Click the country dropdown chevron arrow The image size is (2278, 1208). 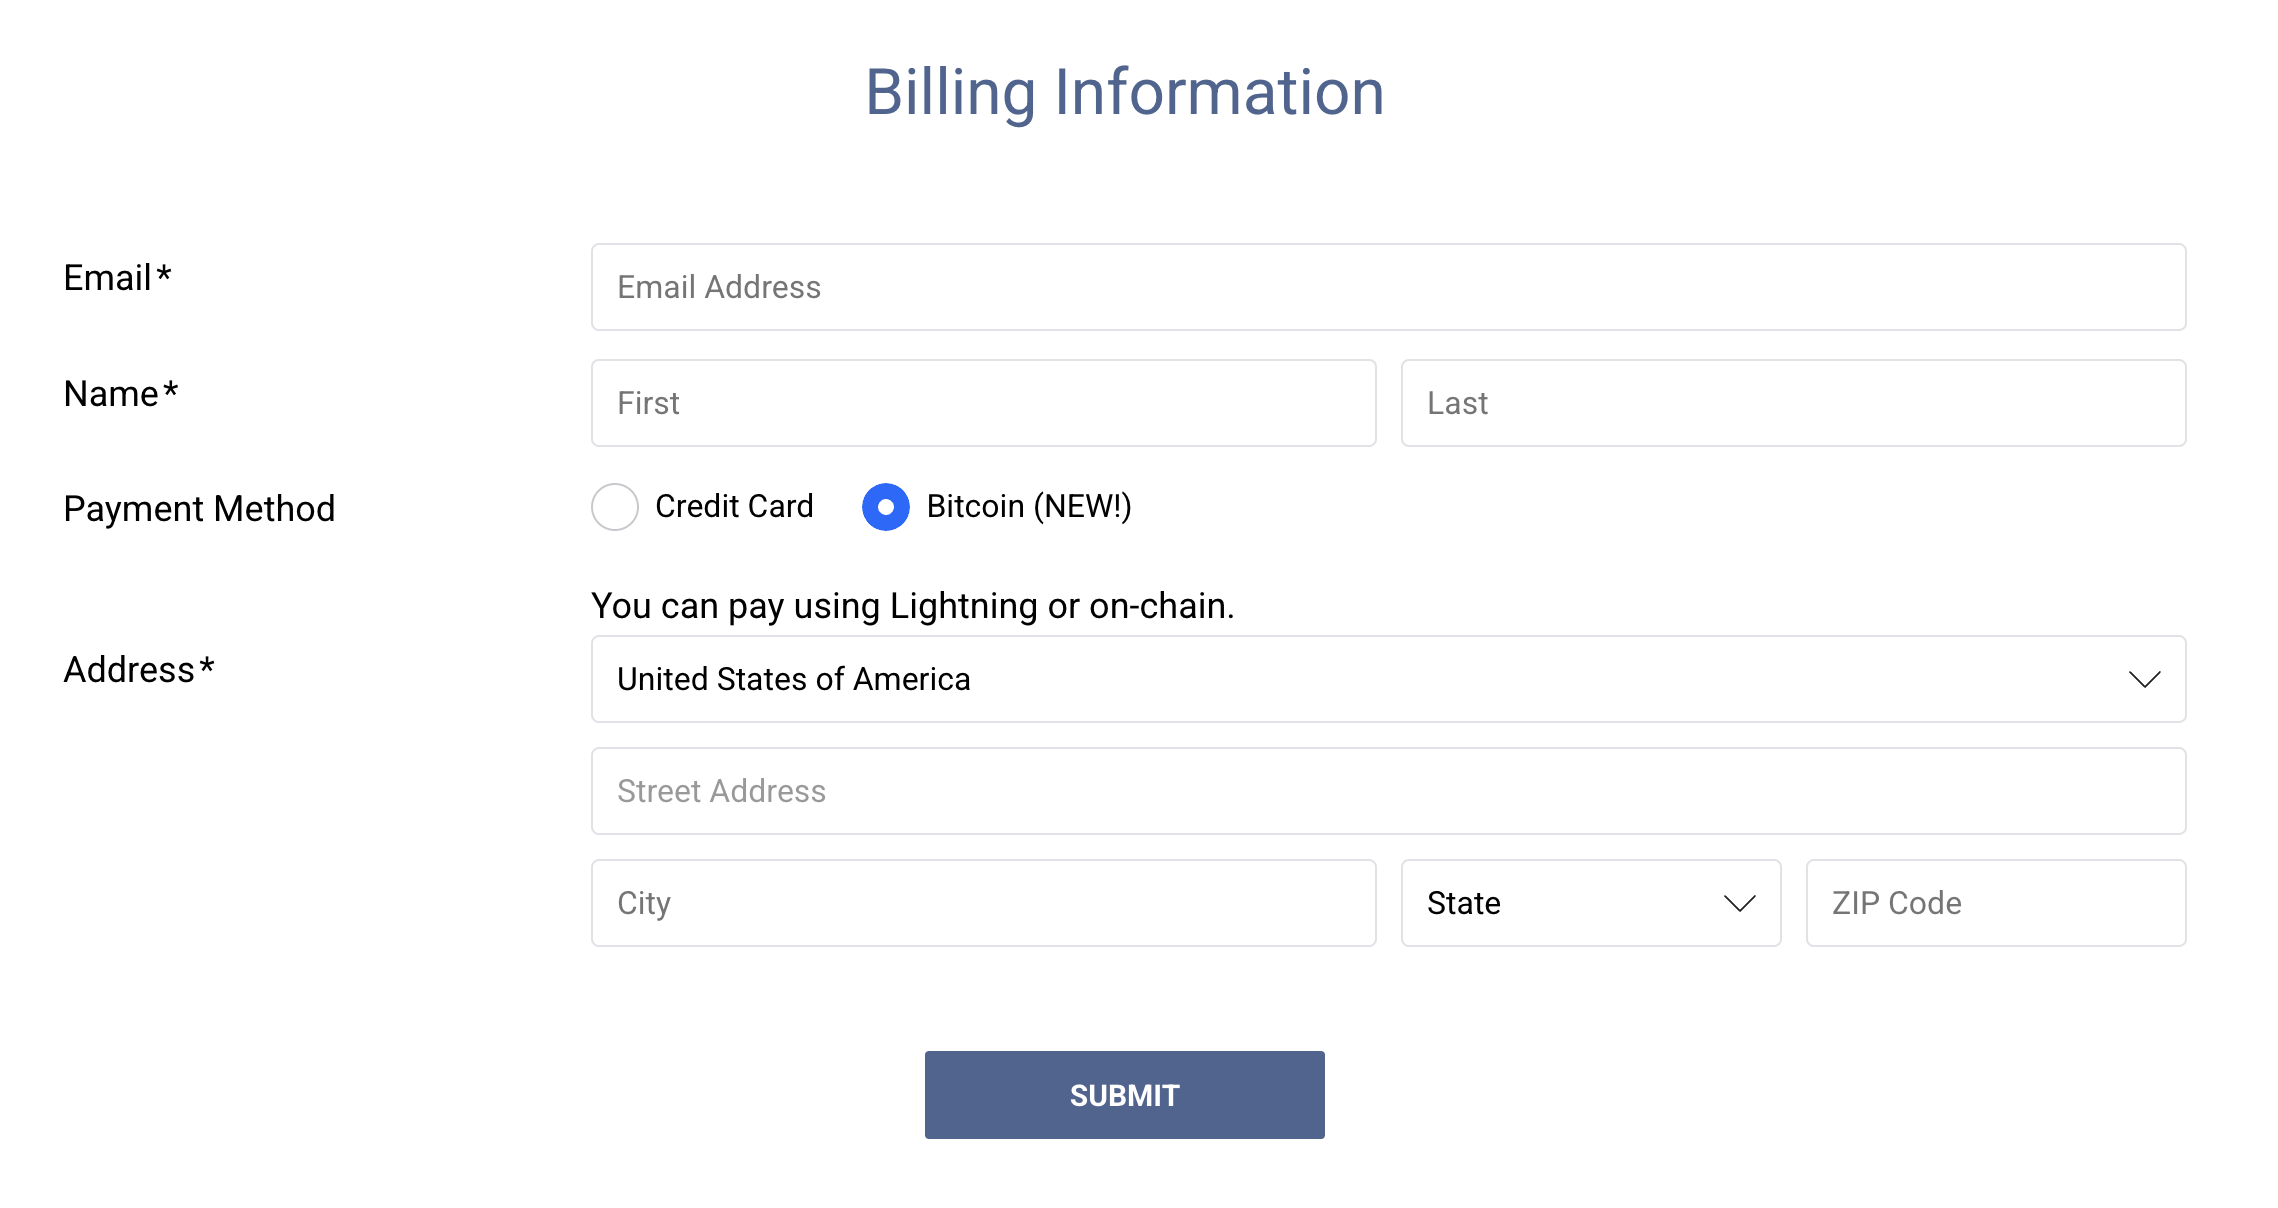tap(2144, 680)
